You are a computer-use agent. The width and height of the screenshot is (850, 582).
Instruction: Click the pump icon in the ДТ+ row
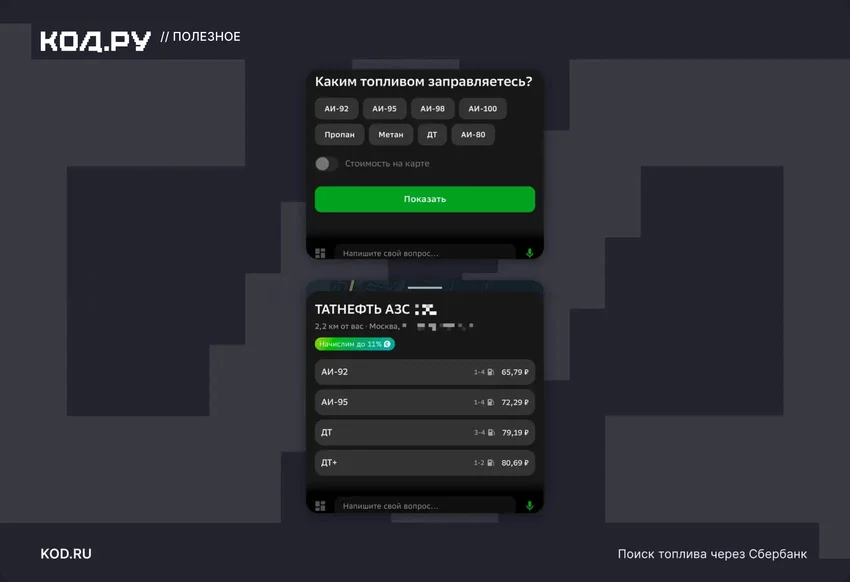coord(491,463)
